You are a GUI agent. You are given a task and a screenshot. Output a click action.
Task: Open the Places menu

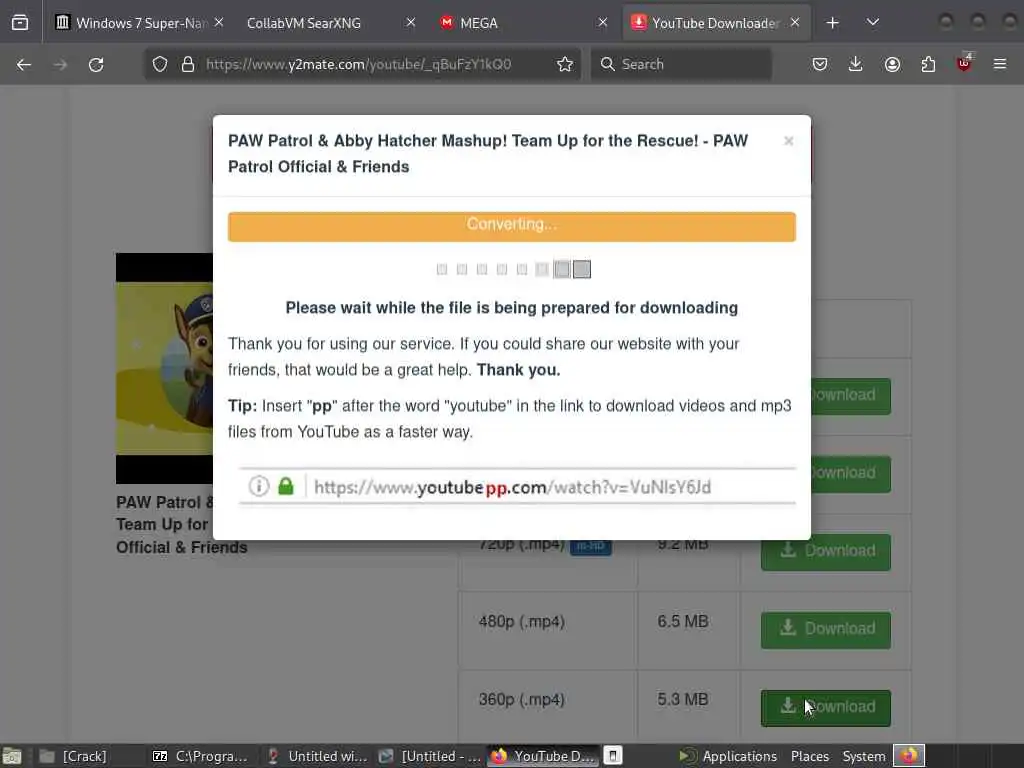pos(810,756)
